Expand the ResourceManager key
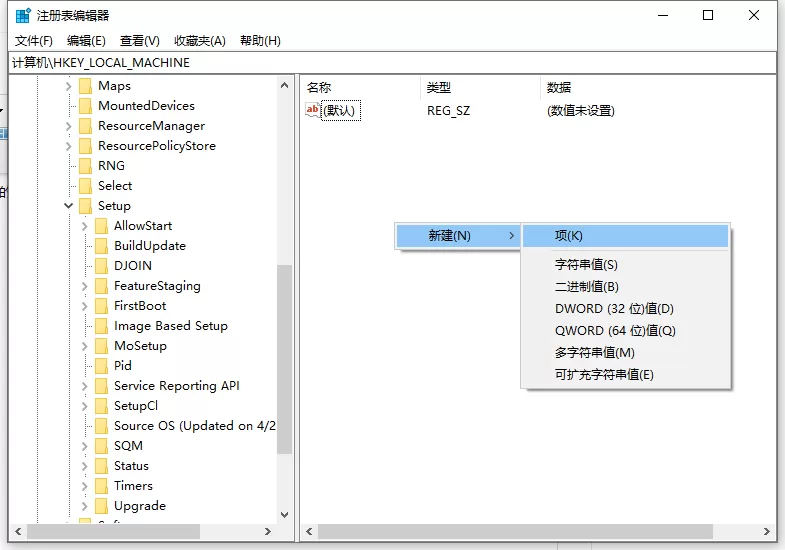The width and height of the screenshot is (785, 550). [69, 126]
